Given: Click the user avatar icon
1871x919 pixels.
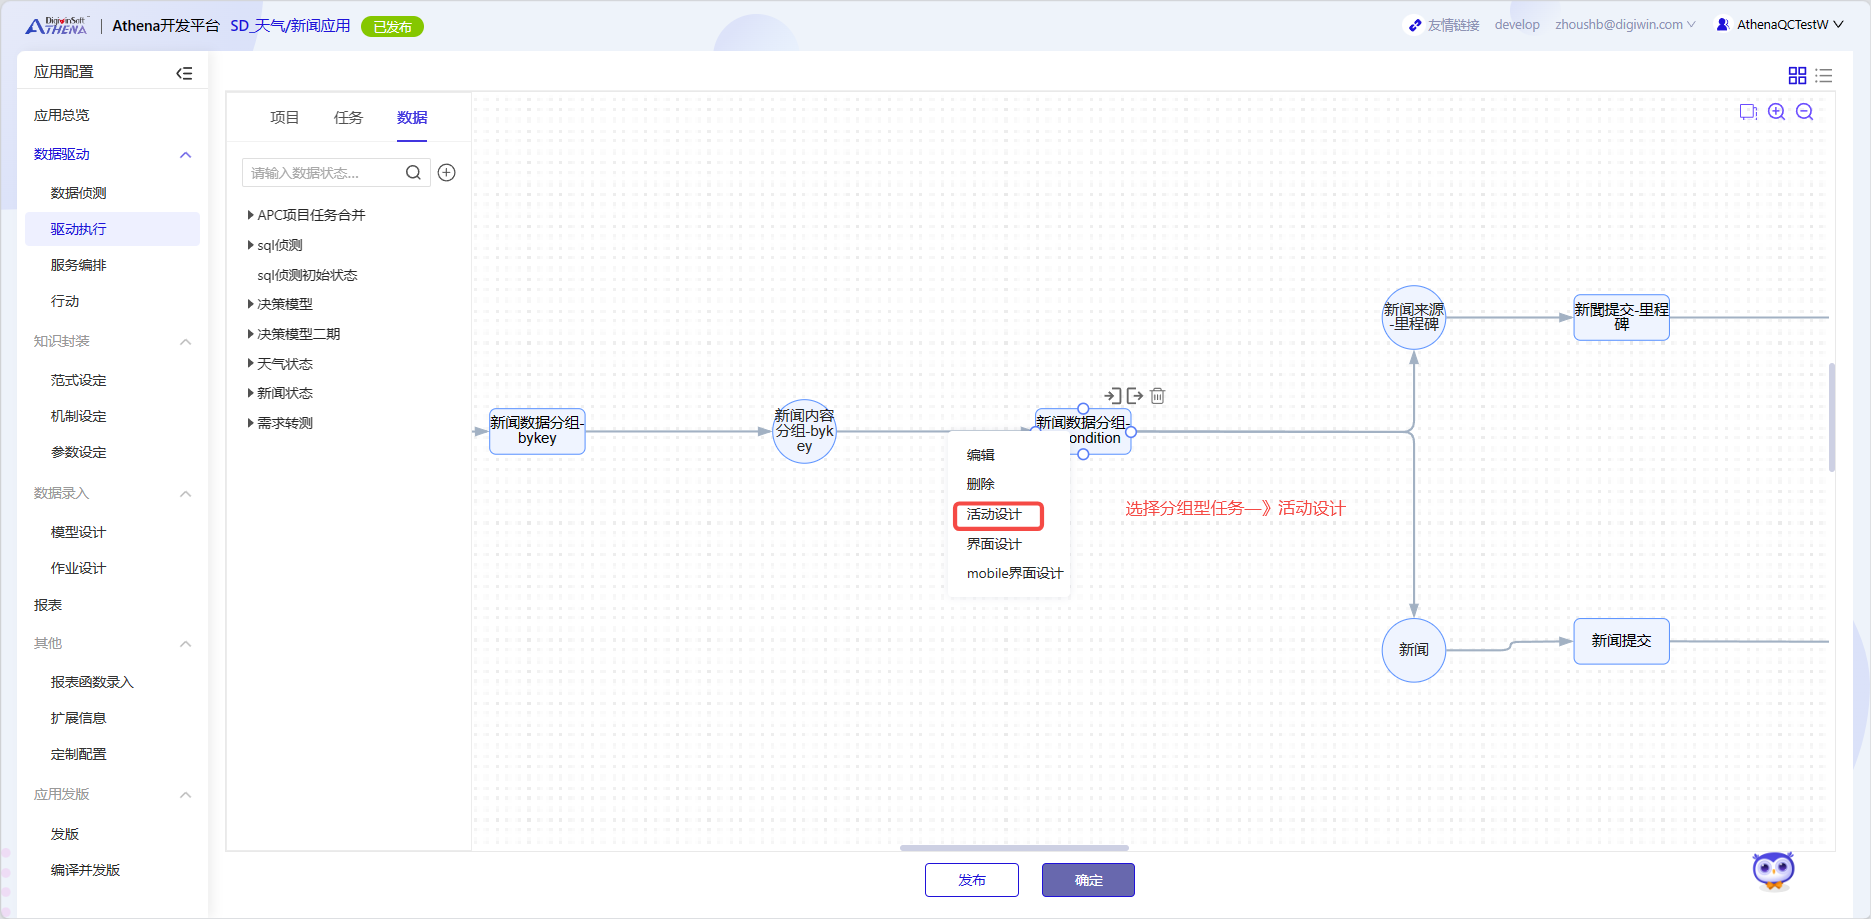Looking at the screenshot, I should point(1723,25).
